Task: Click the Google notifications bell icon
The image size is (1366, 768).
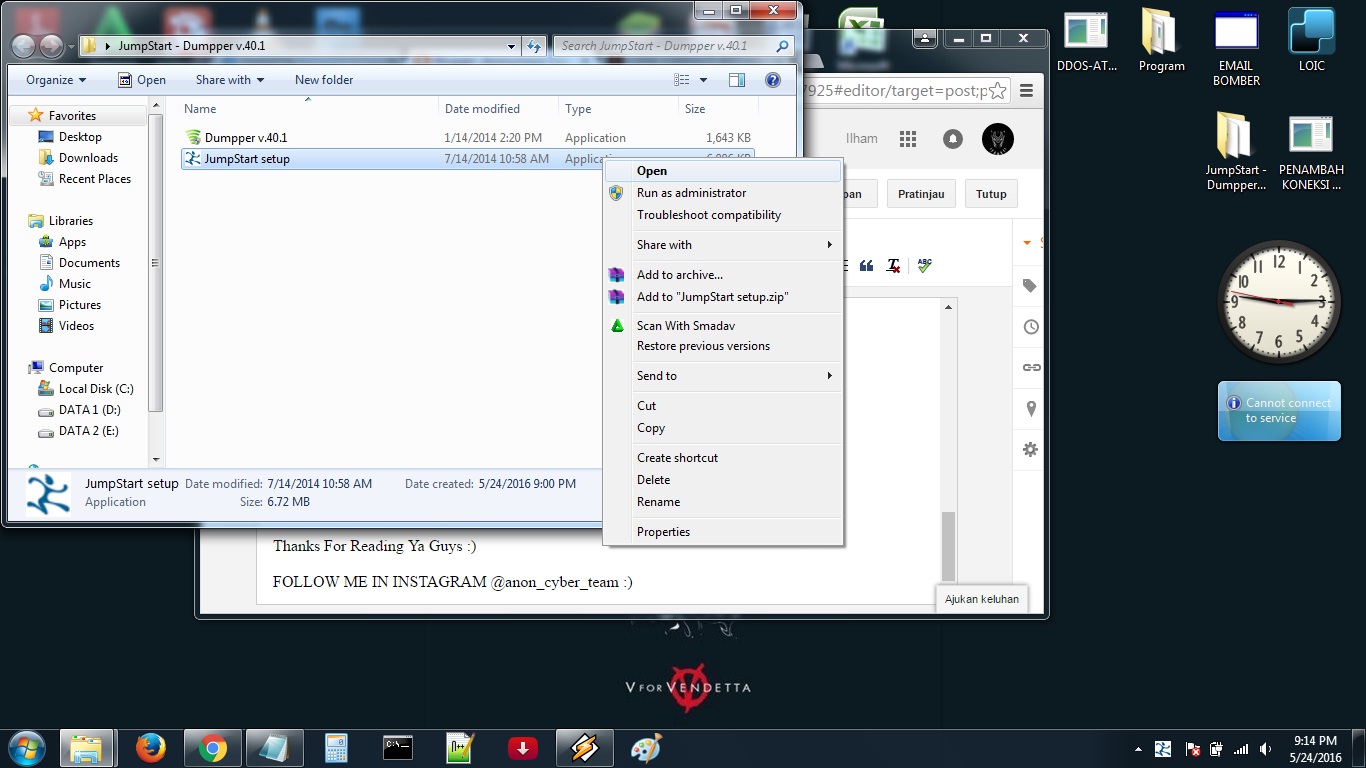Action: tap(953, 139)
